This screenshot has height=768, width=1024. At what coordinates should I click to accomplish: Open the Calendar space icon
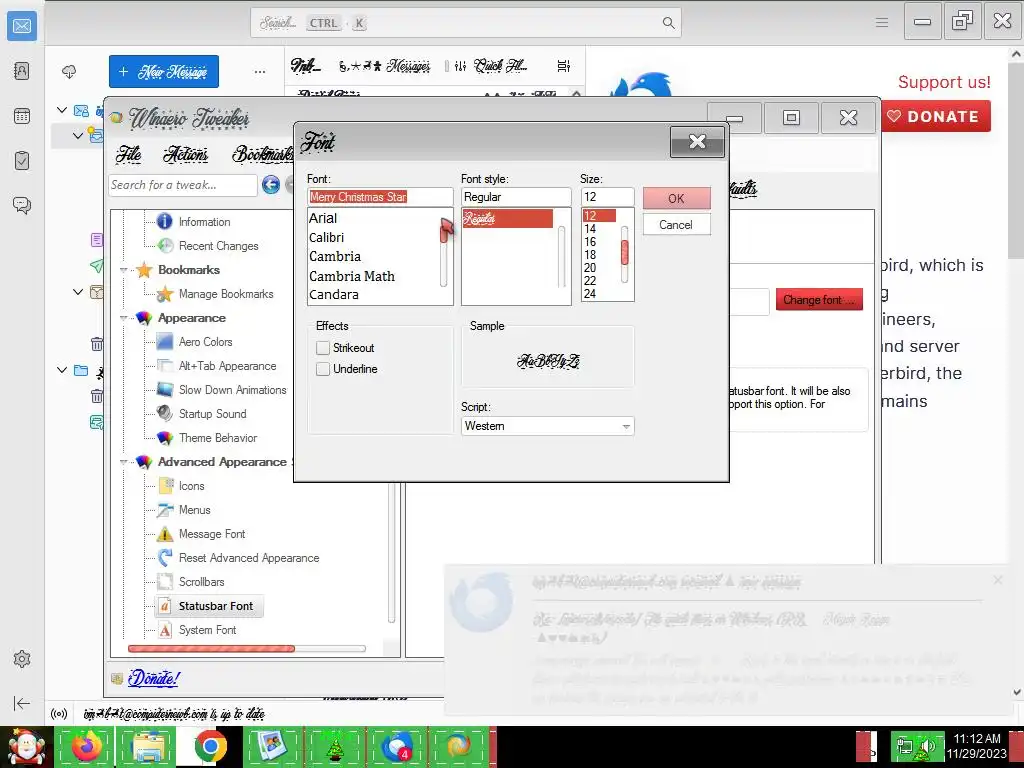(x=22, y=116)
